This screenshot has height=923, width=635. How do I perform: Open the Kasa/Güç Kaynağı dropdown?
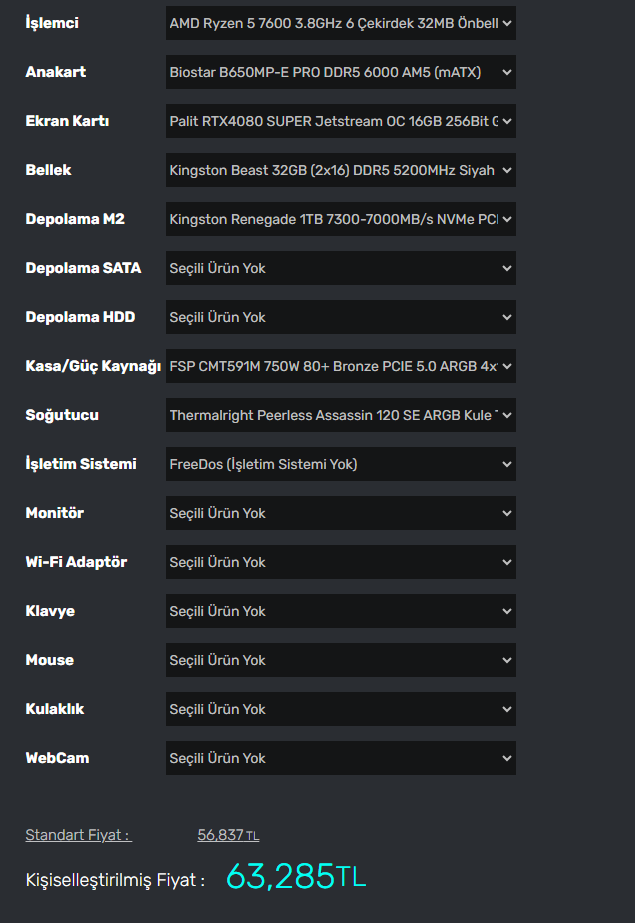(x=340, y=366)
